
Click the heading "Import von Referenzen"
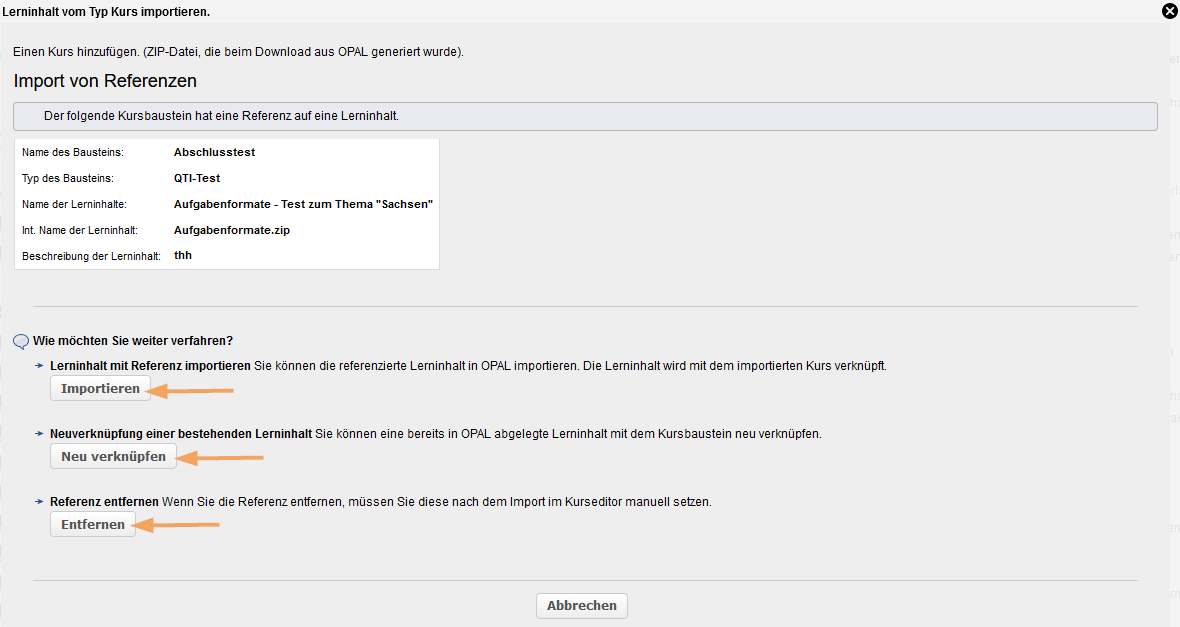tap(104, 81)
